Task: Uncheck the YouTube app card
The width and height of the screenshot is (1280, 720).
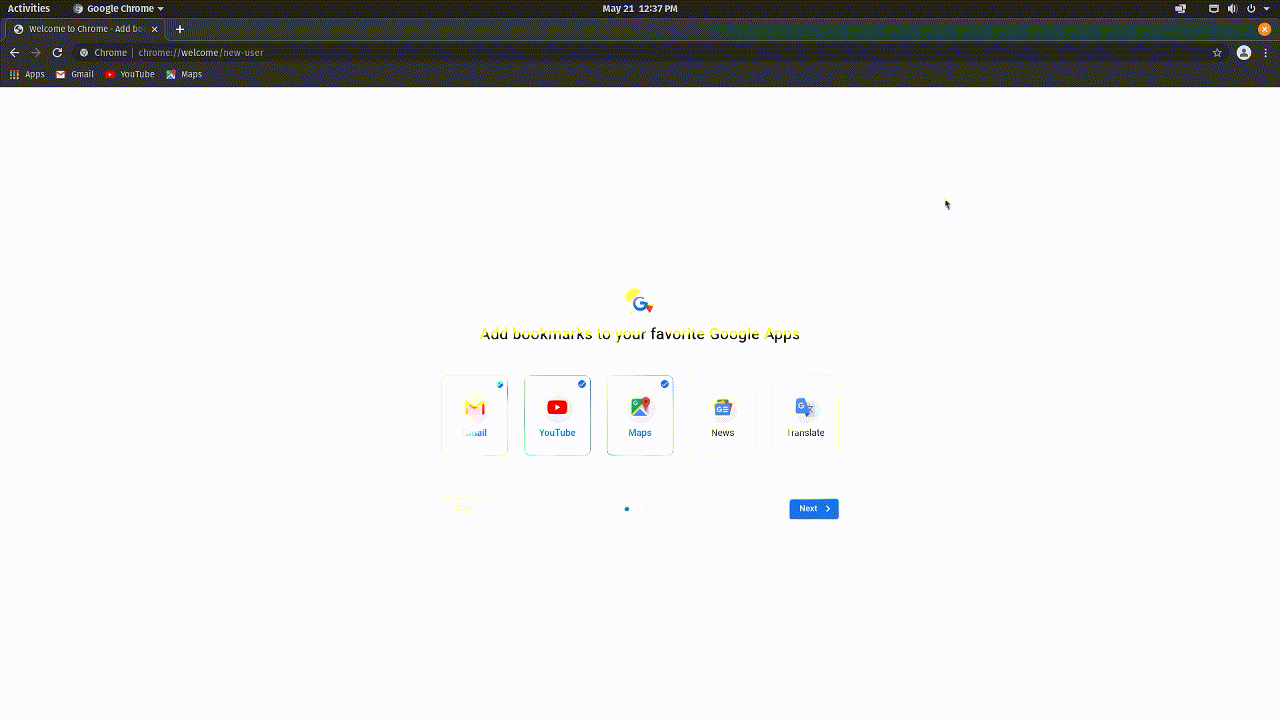Action: (x=557, y=415)
